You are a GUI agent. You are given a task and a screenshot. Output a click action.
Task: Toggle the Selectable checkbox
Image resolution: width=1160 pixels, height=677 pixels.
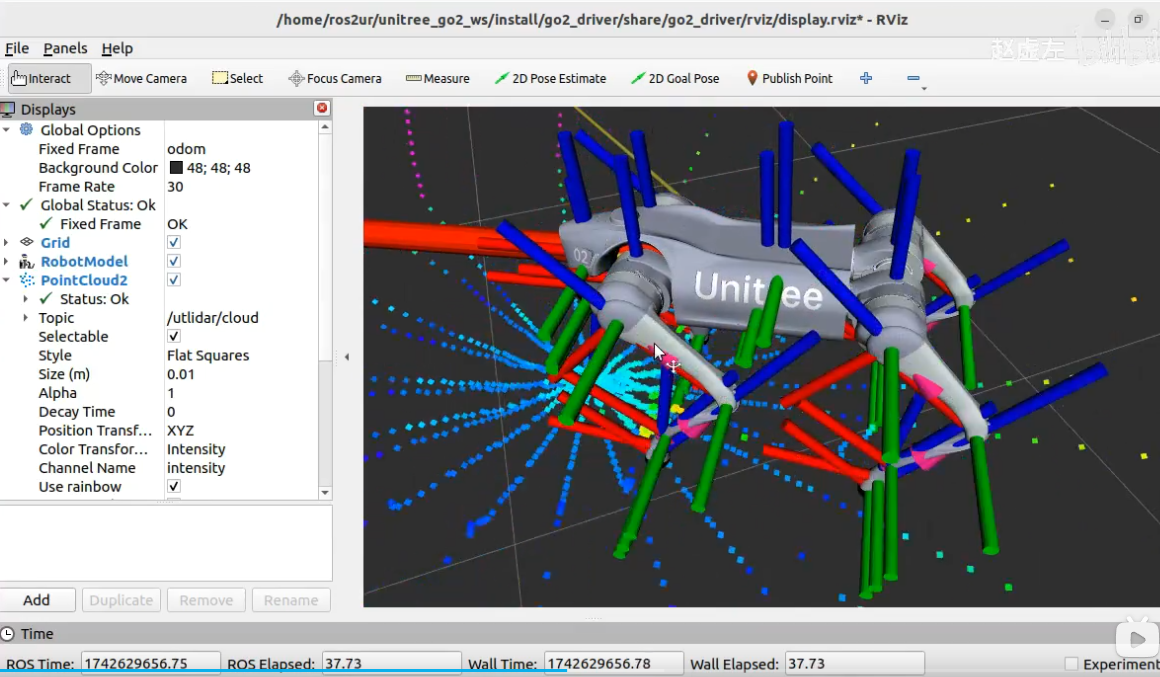click(x=174, y=336)
